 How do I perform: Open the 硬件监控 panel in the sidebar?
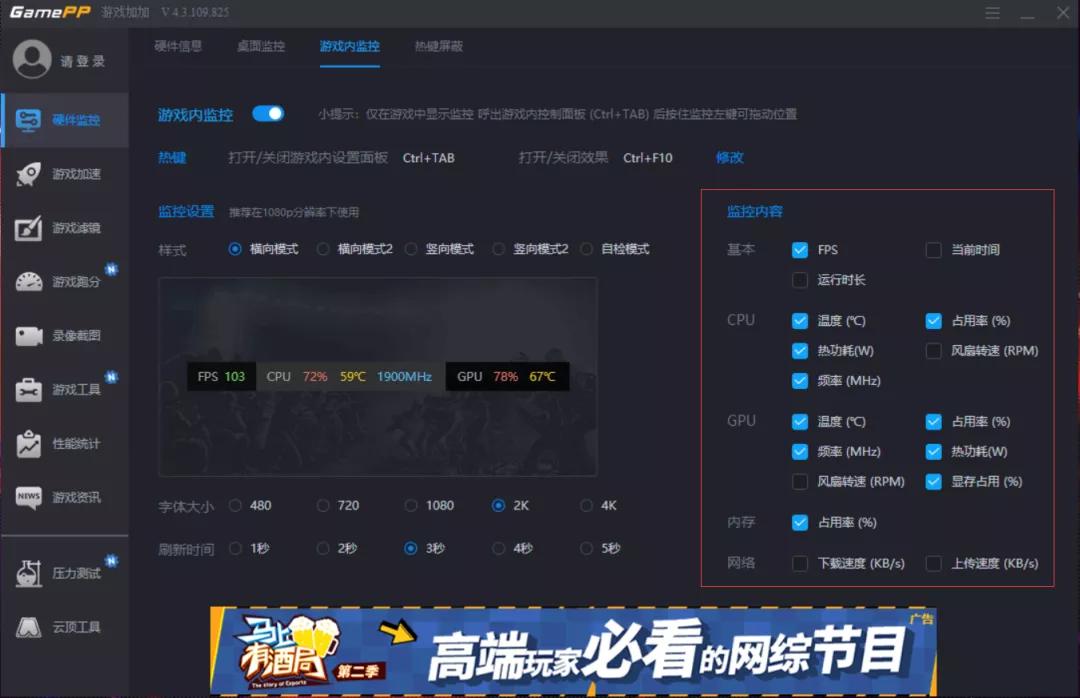[x=65, y=120]
